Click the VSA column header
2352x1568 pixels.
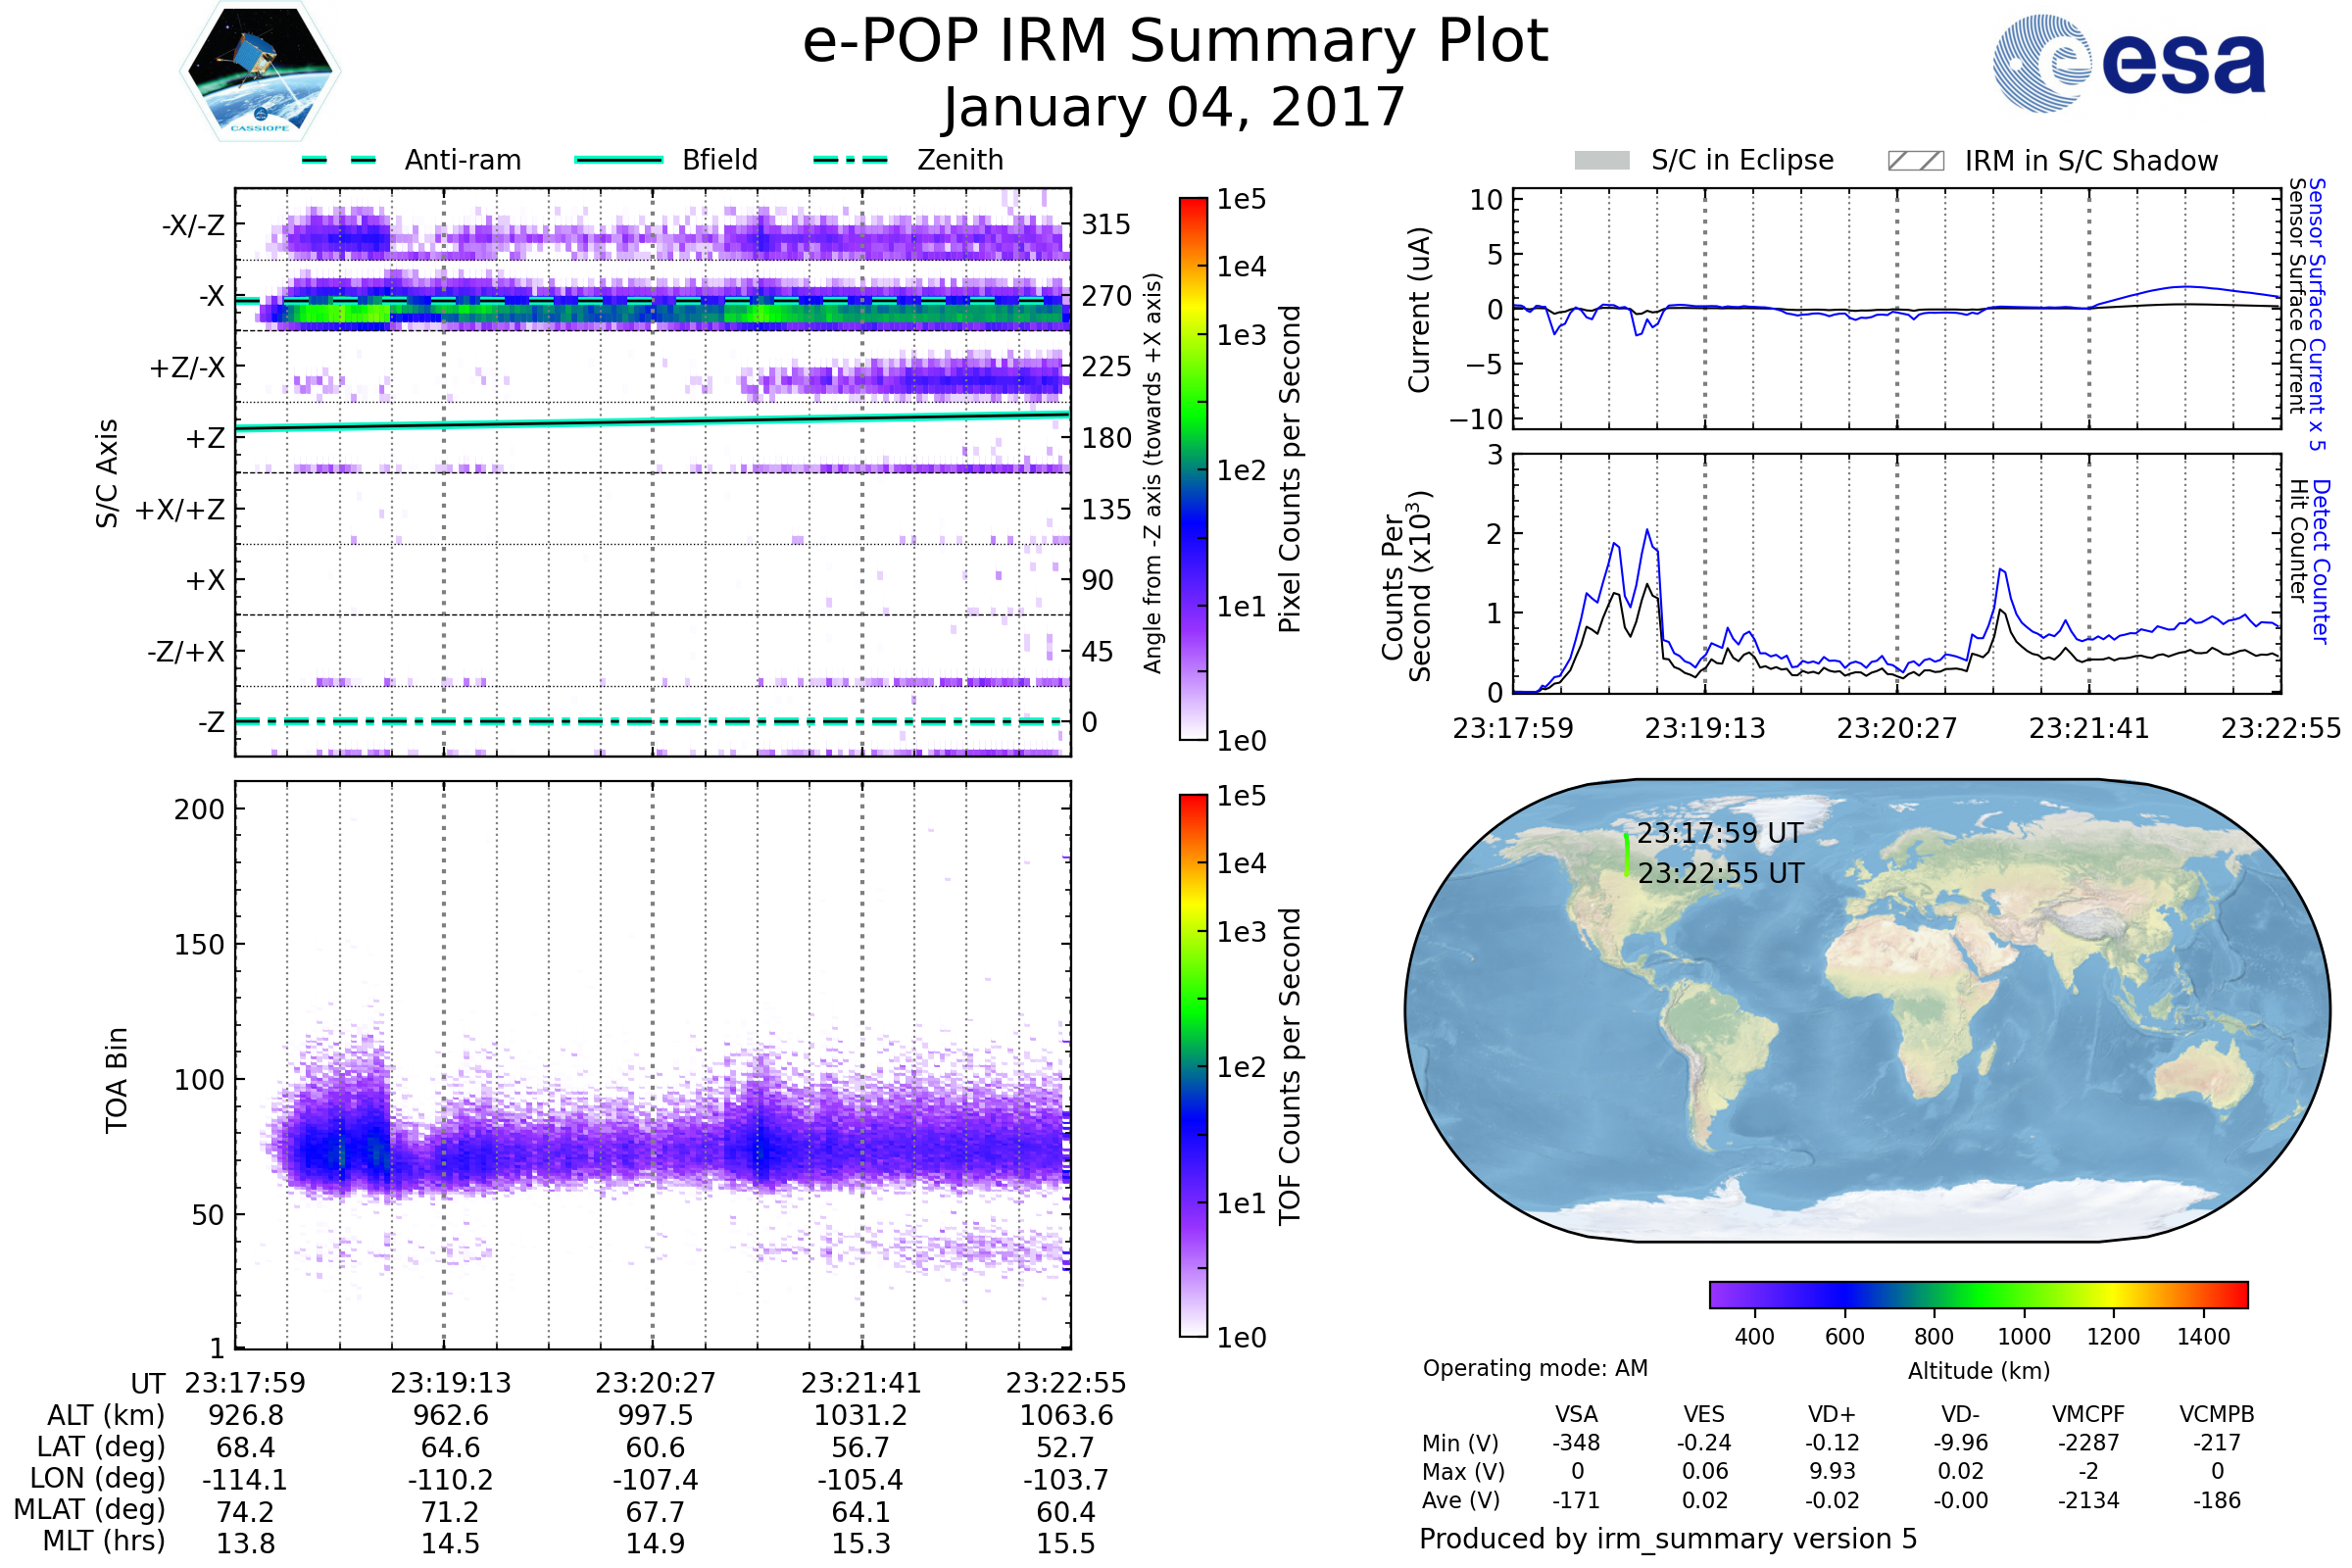[x=1576, y=1414]
